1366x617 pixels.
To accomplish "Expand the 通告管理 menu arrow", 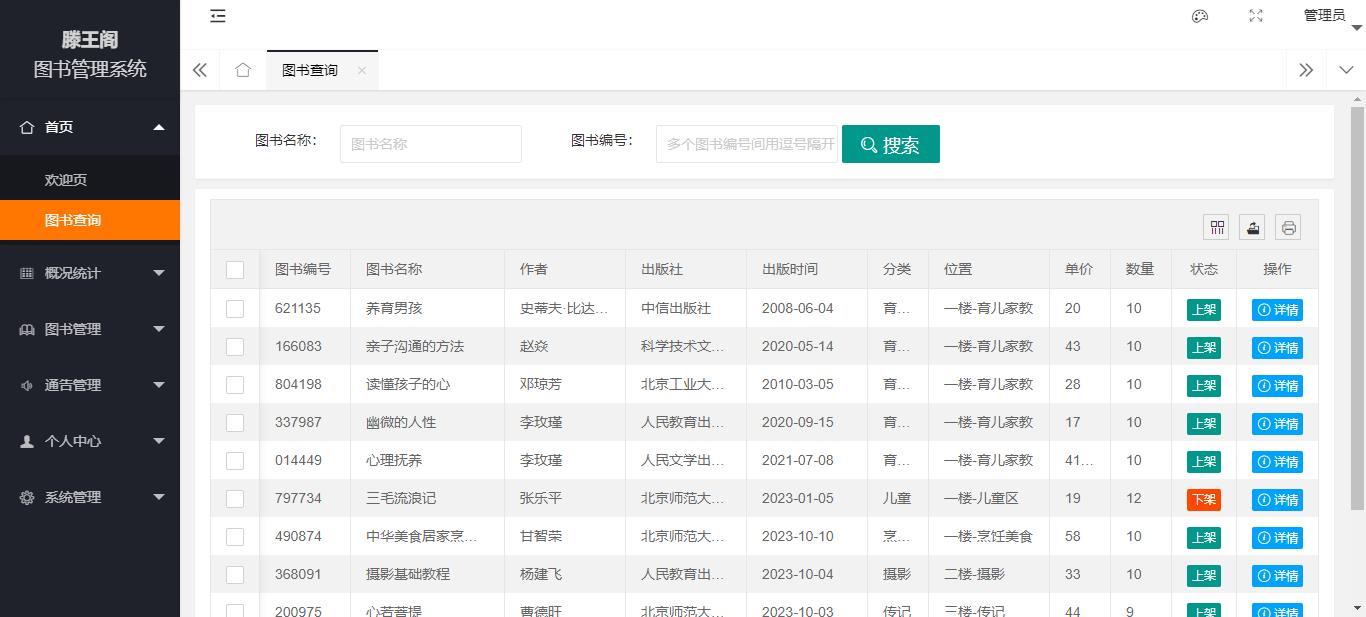I will (x=159, y=385).
